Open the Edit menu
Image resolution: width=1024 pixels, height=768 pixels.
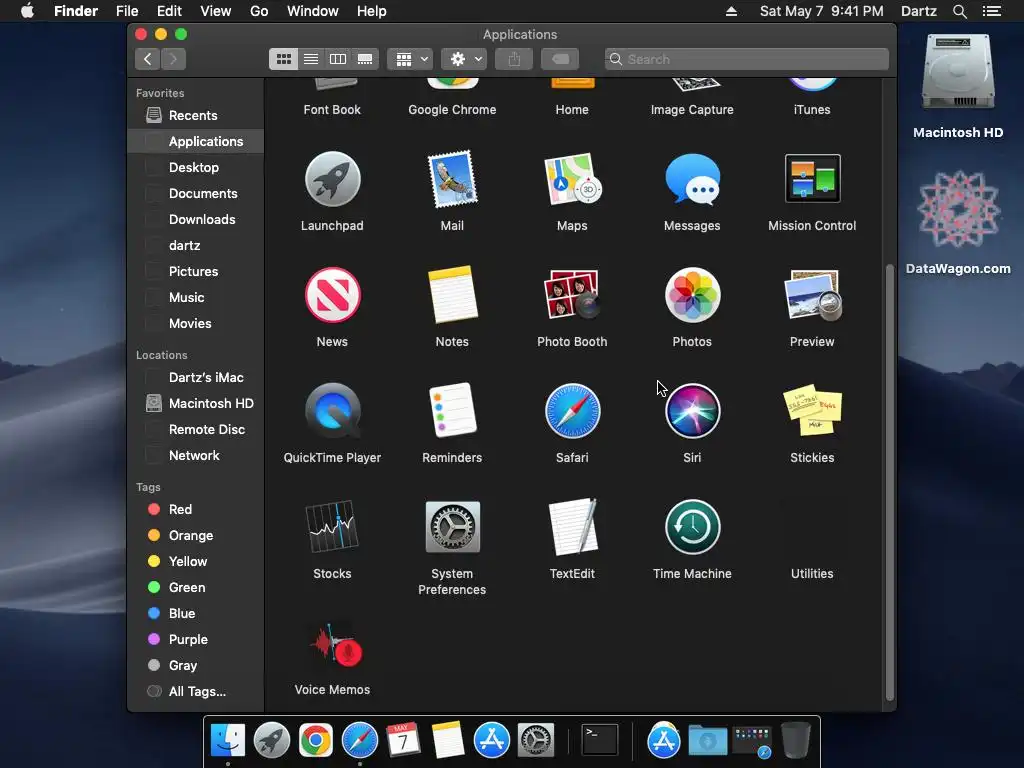coord(169,11)
